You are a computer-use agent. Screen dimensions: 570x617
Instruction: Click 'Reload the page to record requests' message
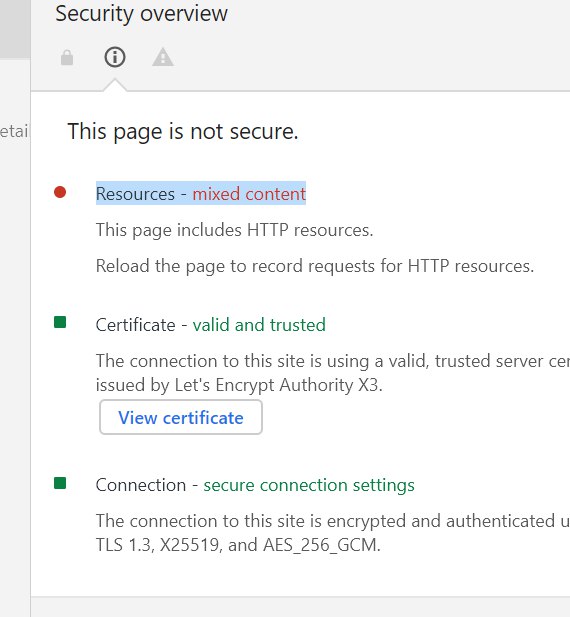(315, 266)
